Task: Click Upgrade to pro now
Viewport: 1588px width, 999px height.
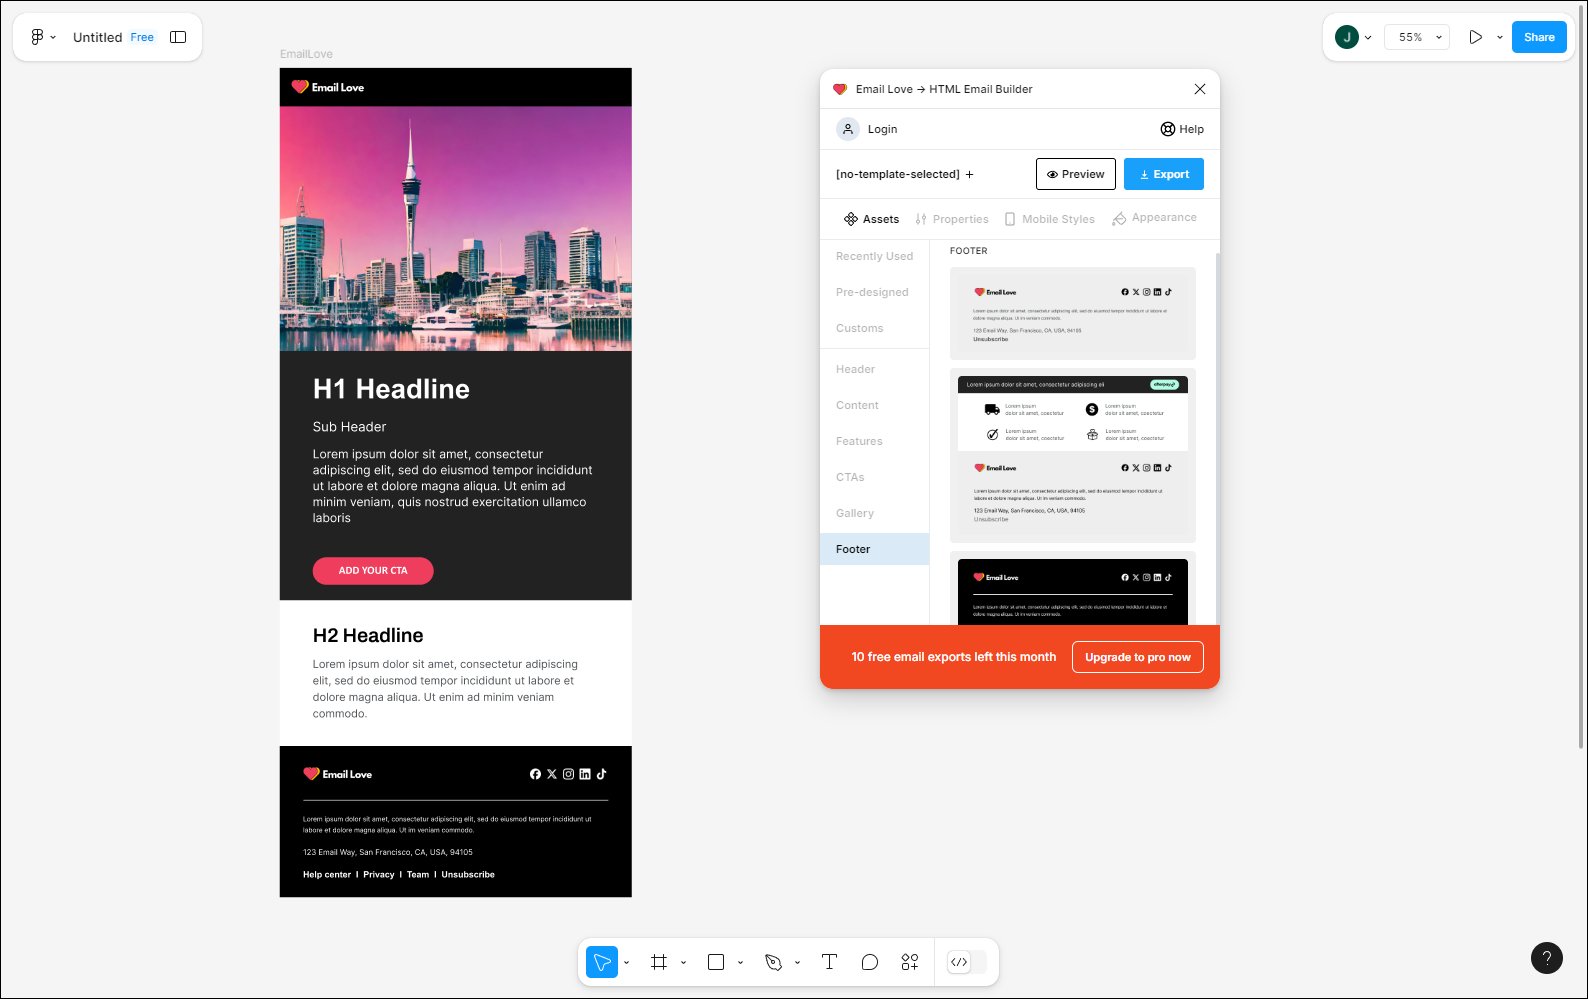Action: point(1138,657)
